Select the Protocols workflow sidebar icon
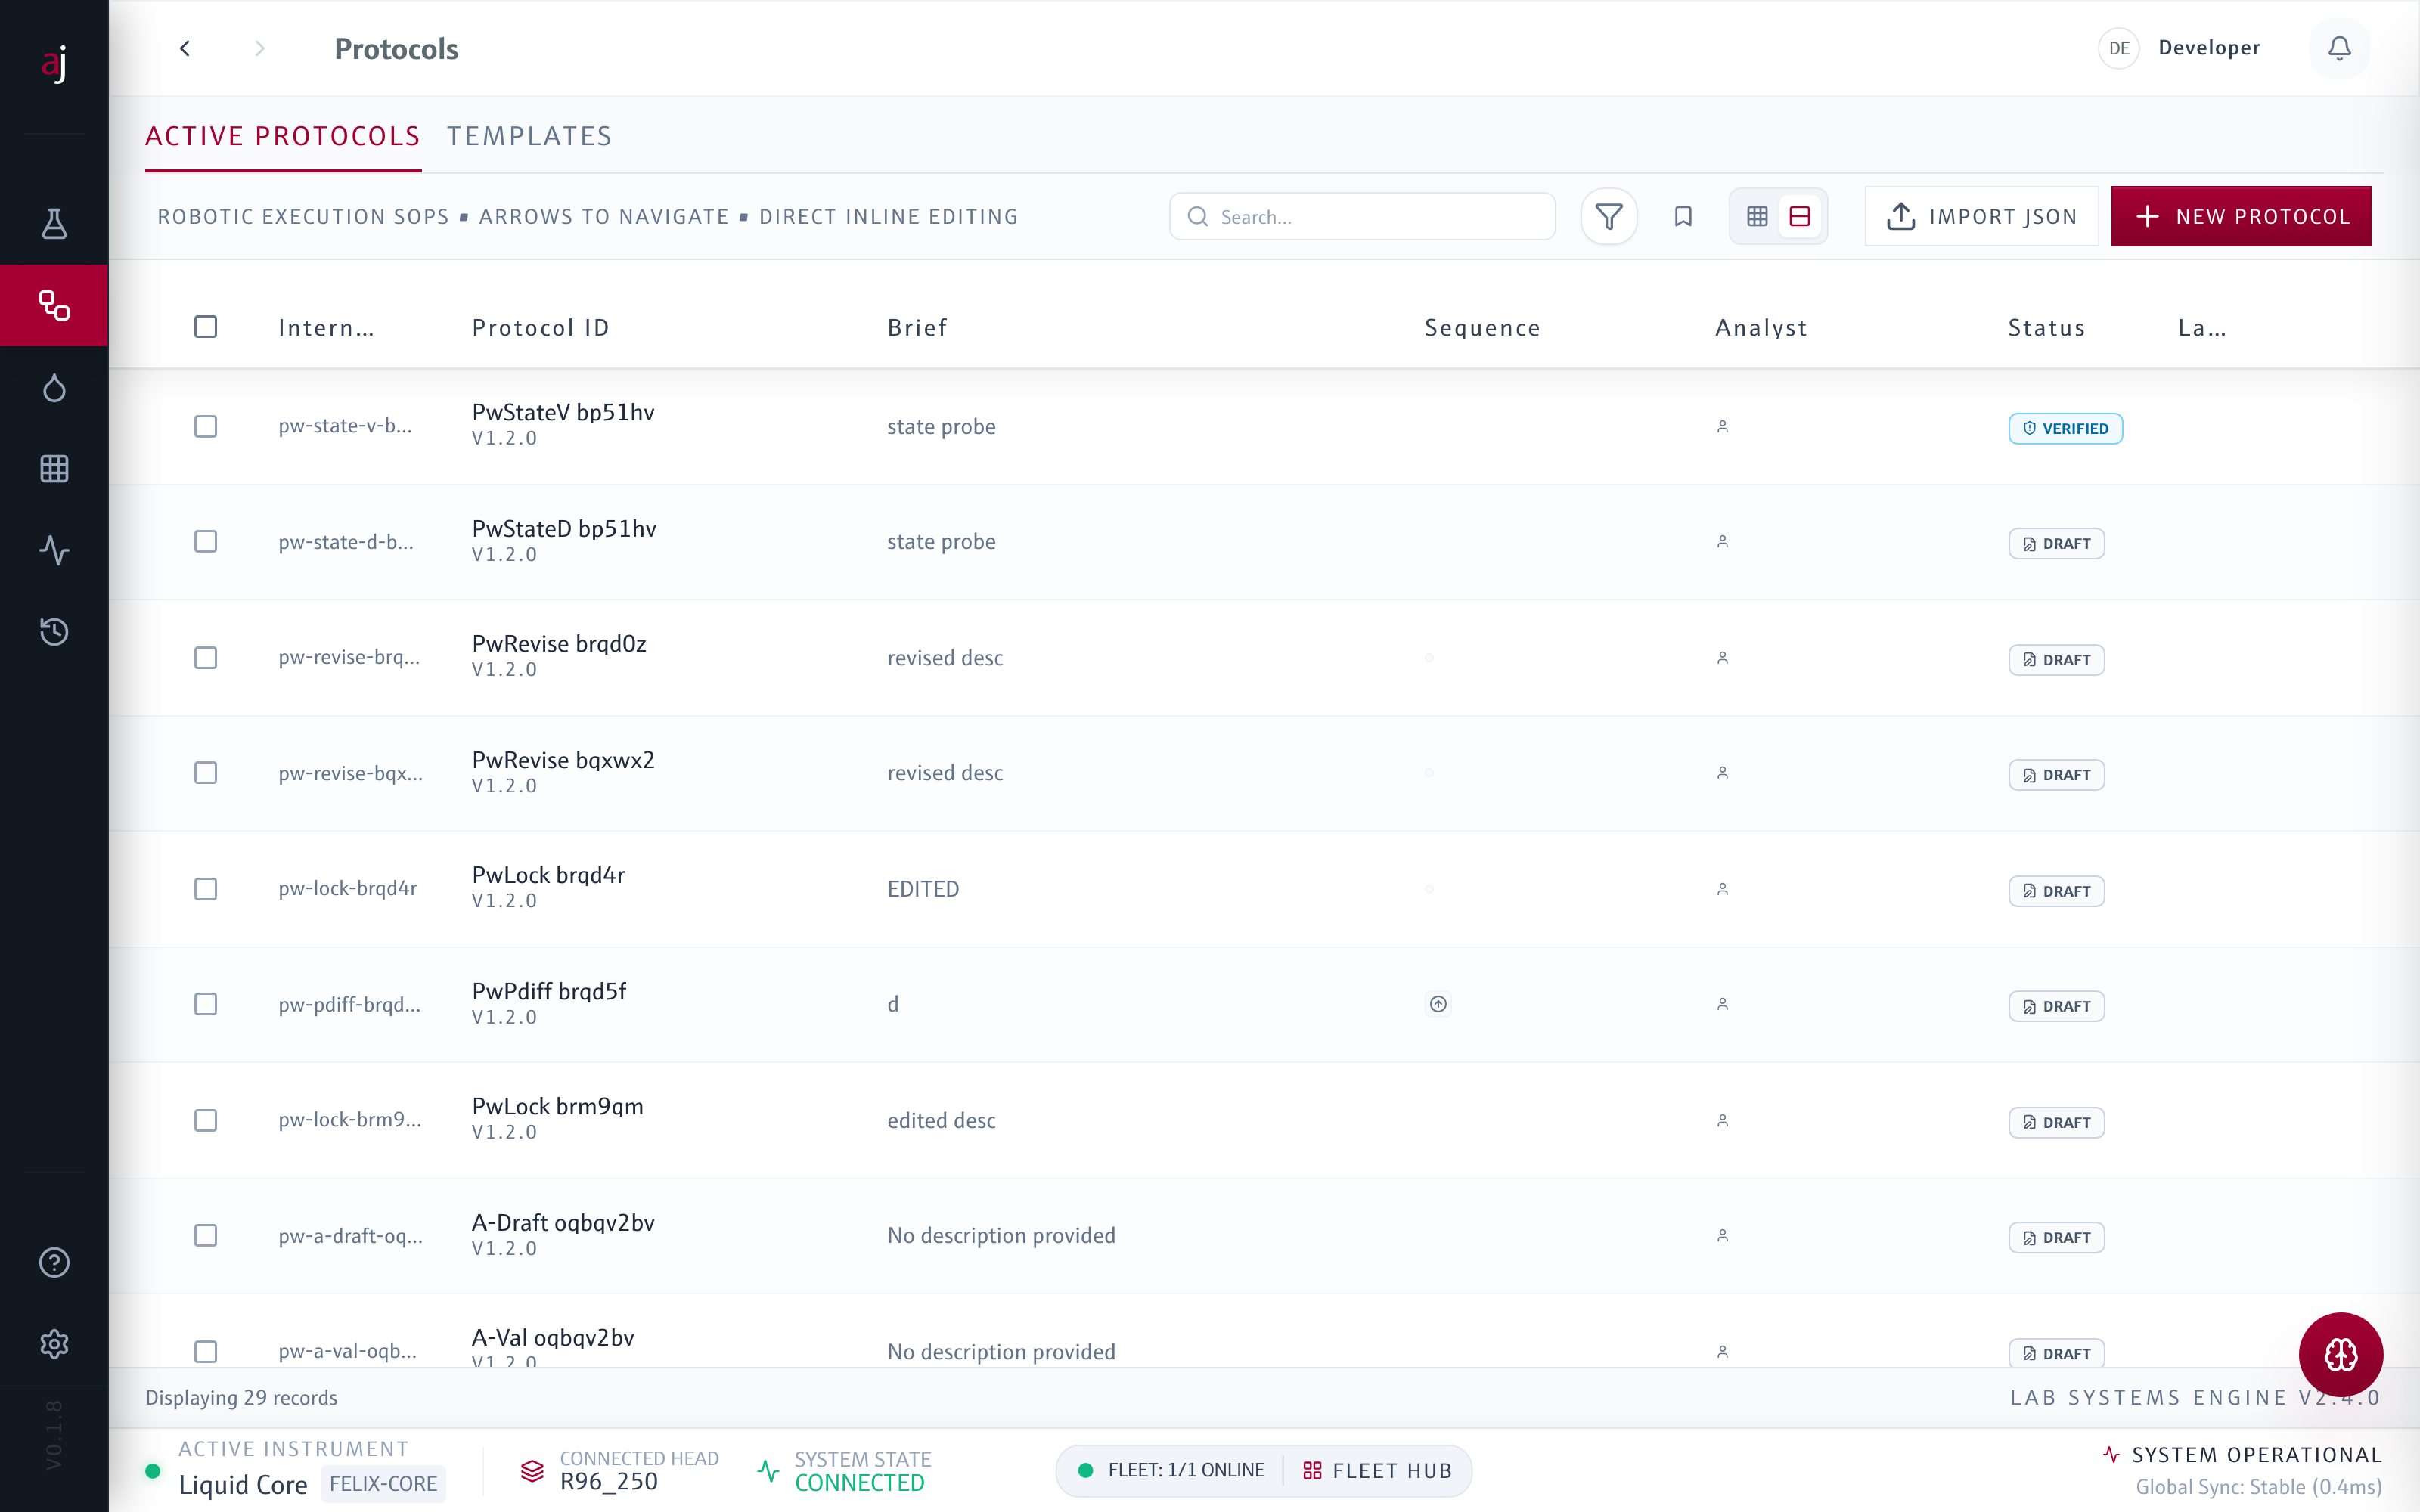Screen dimensions: 2420x1512 pos(54,305)
